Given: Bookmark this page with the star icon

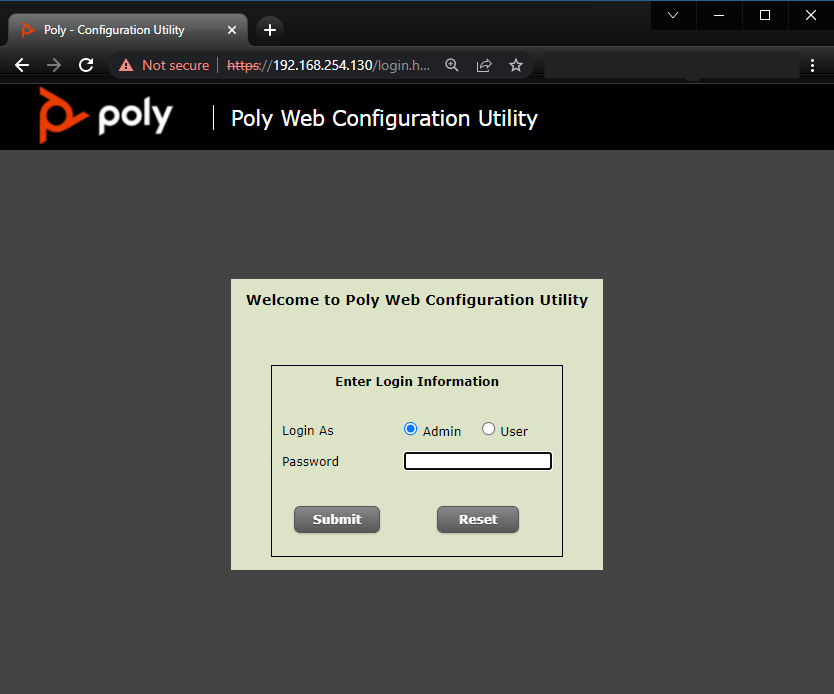Looking at the screenshot, I should pos(516,65).
